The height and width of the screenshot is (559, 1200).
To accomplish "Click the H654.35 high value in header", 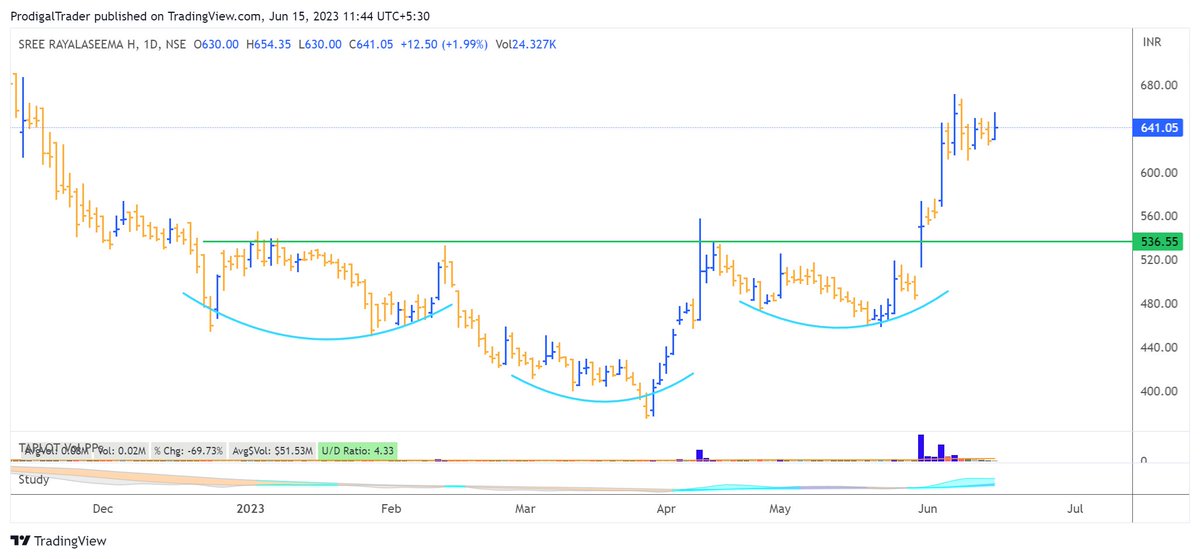I will click(267, 44).
